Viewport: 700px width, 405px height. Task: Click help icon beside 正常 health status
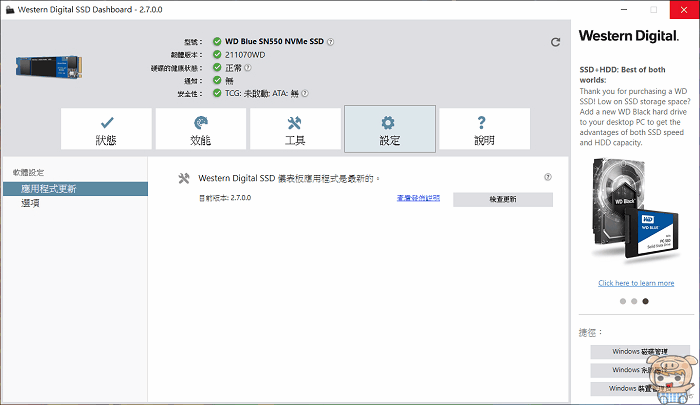coord(248,67)
